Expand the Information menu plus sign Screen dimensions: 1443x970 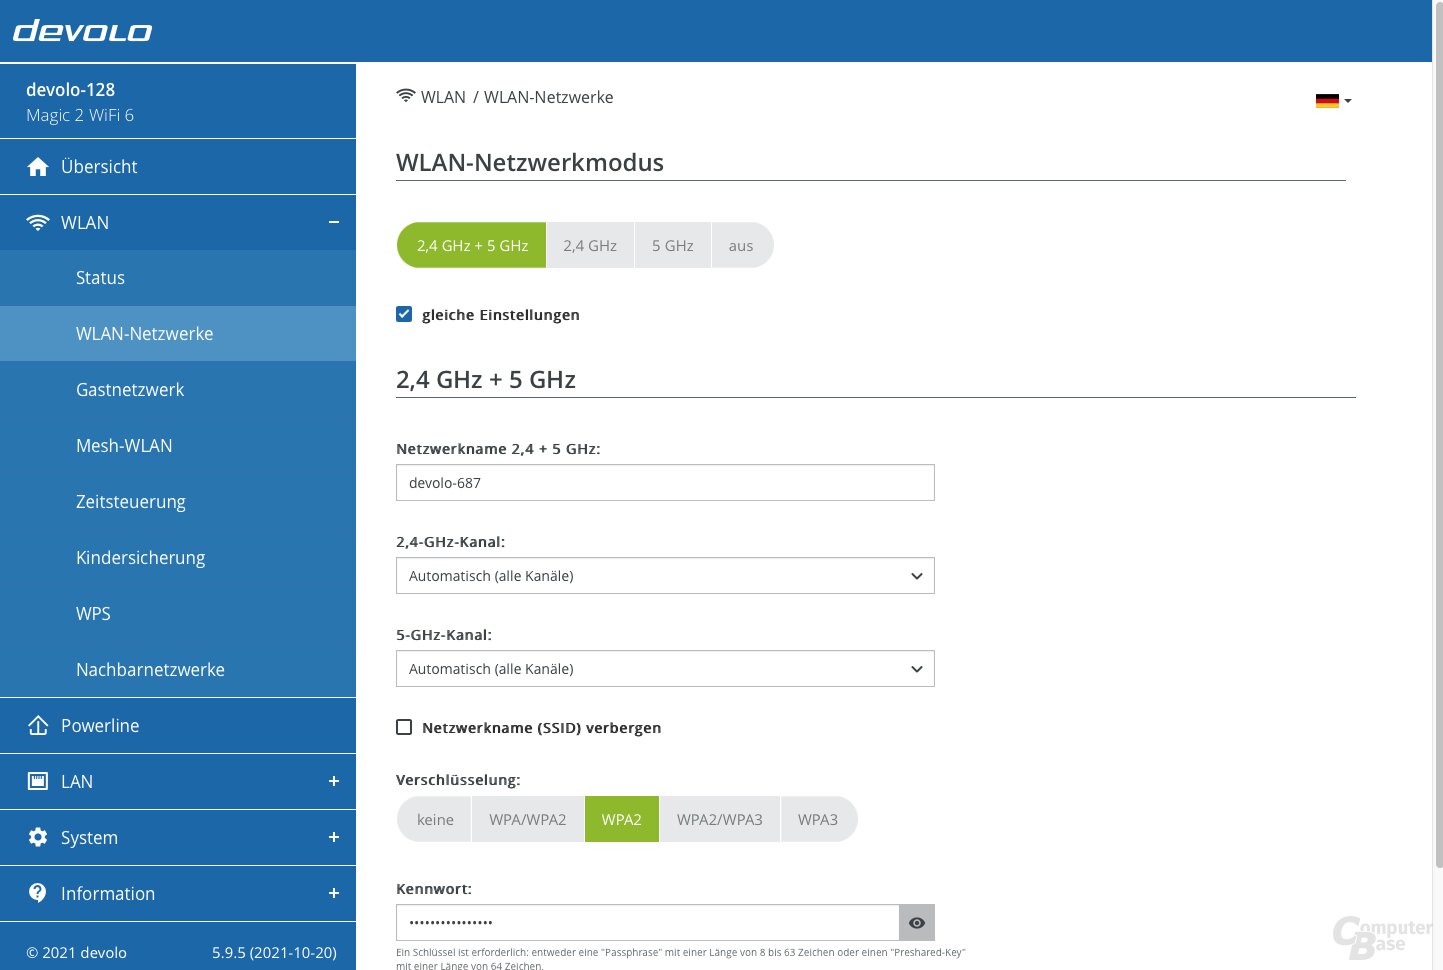coord(334,893)
